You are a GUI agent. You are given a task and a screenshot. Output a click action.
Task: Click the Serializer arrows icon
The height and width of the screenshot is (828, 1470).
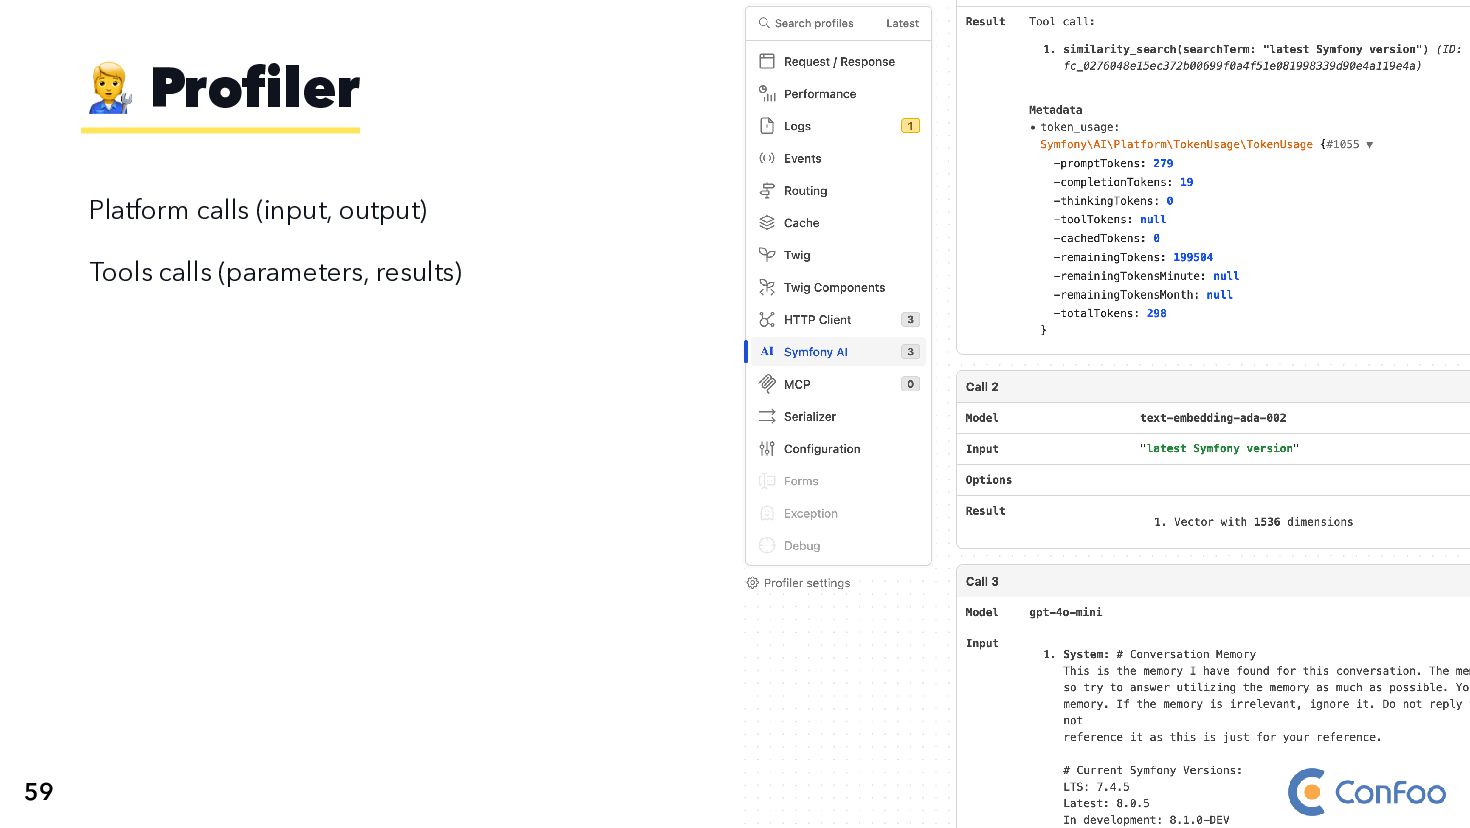point(767,416)
